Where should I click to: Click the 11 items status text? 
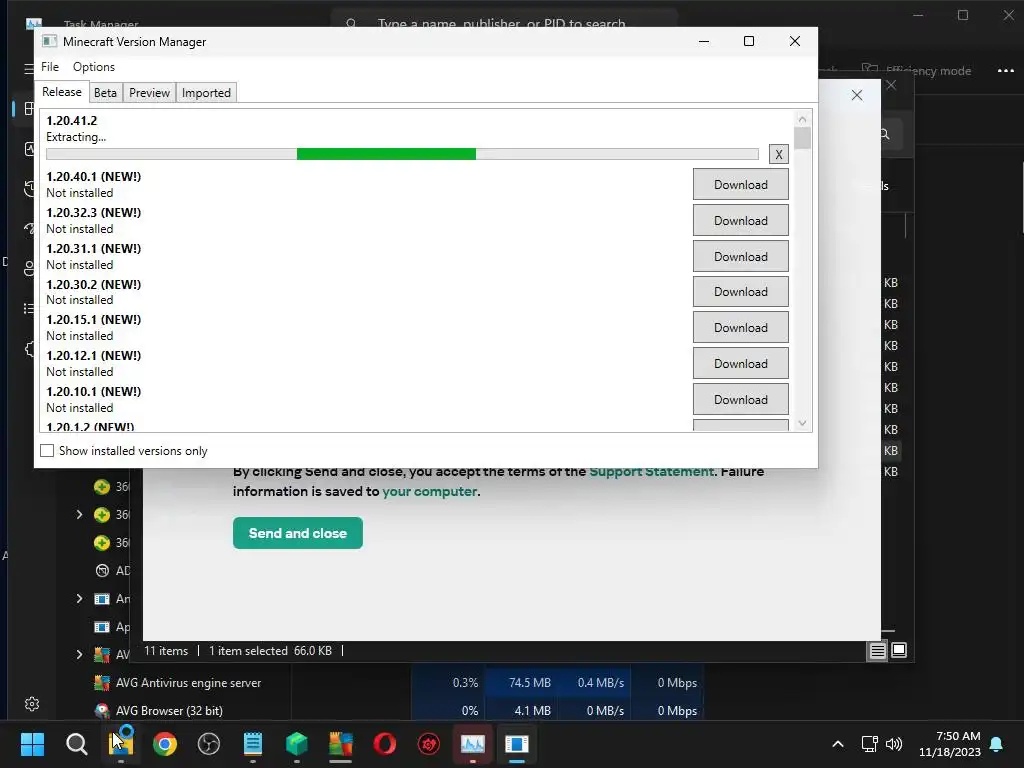[165, 650]
